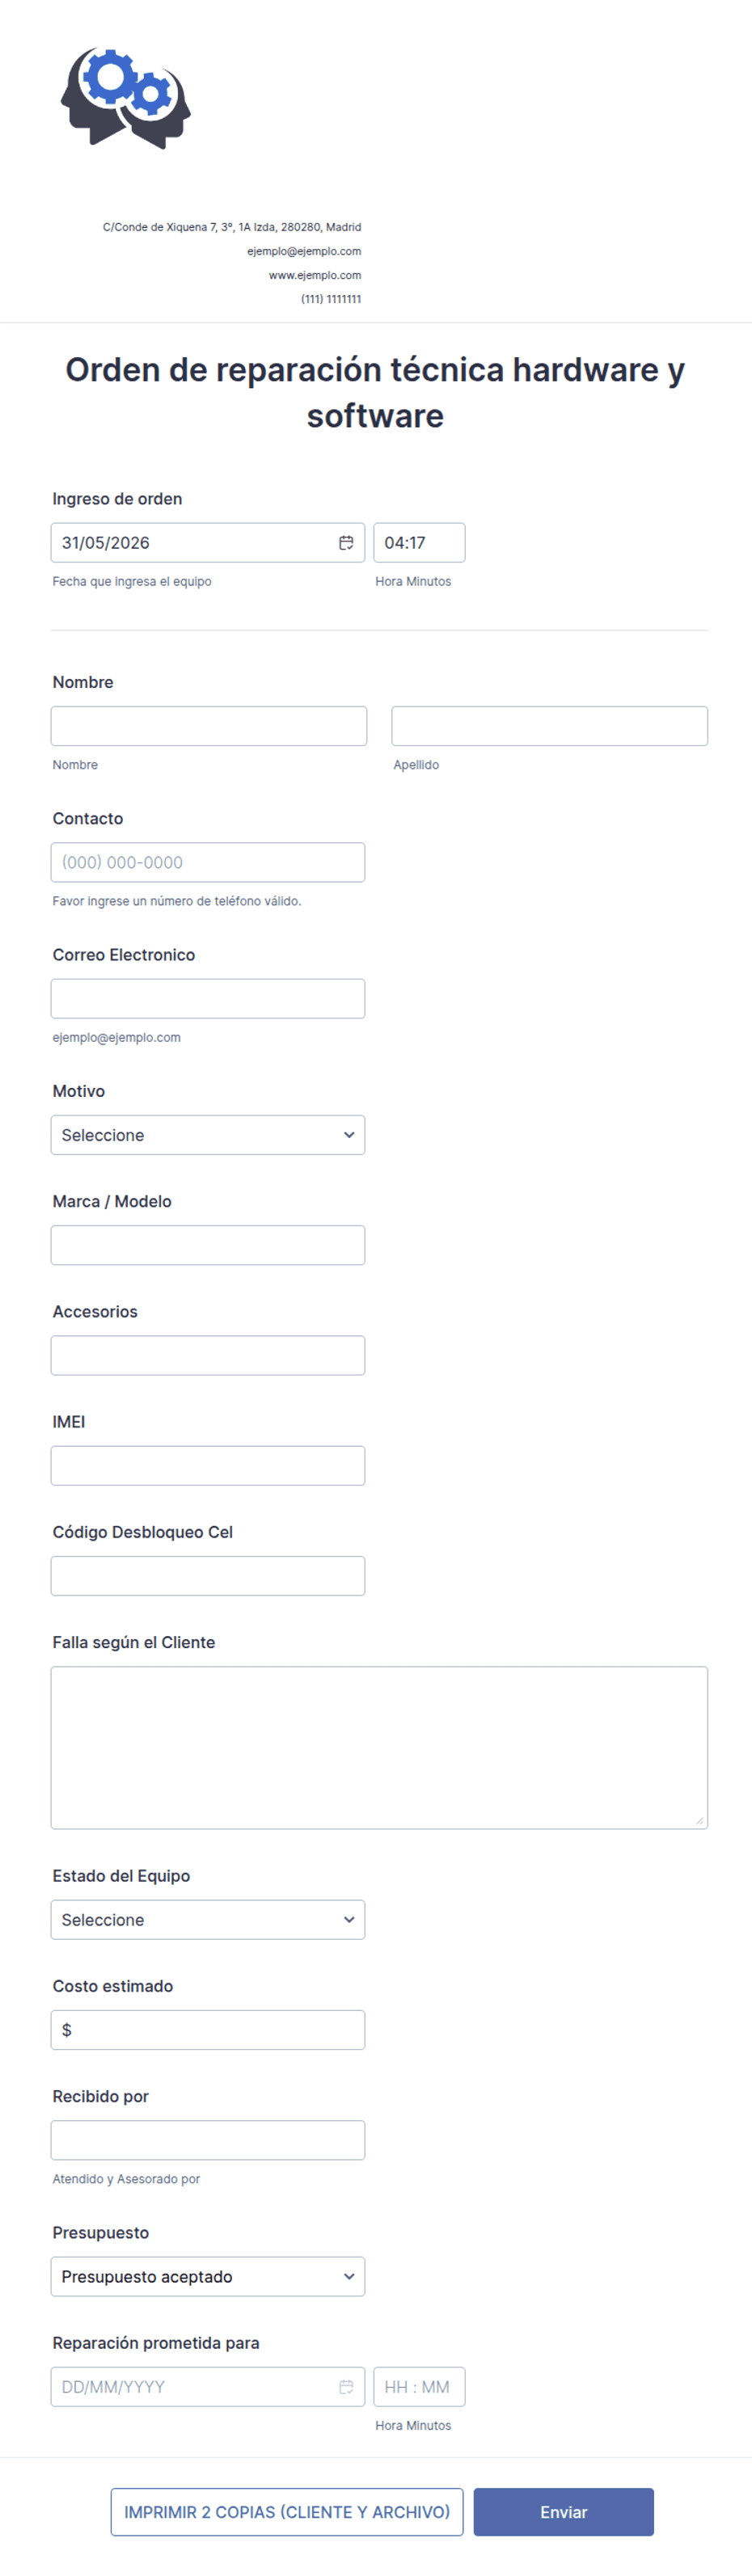Expand the Motivo dropdown
Screen dimensions: 752x2576
pyautogui.click(x=208, y=1135)
